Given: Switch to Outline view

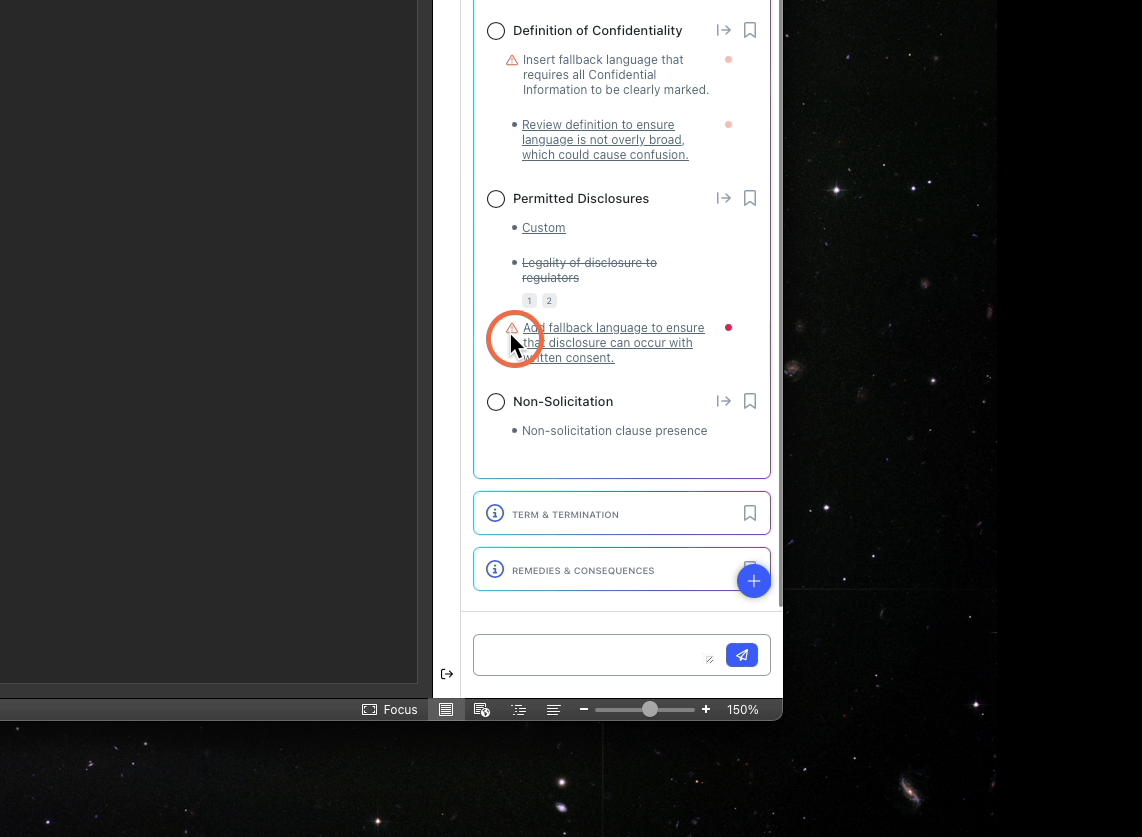Looking at the screenshot, I should [519, 710].
